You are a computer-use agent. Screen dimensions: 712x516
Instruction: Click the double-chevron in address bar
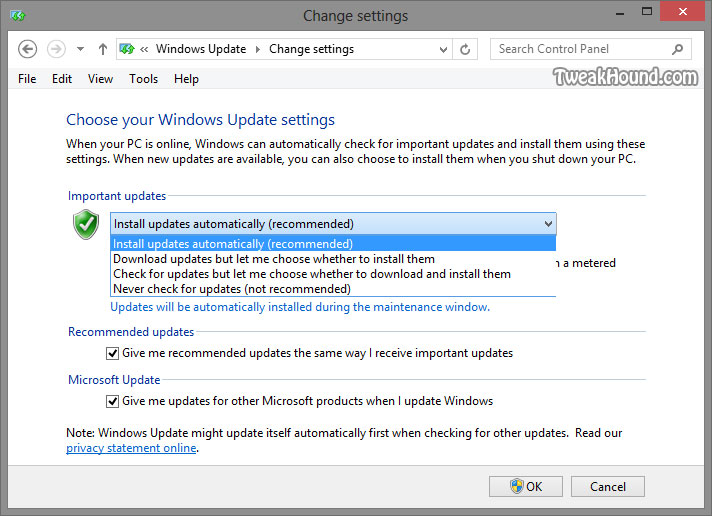tap(144, 49)
